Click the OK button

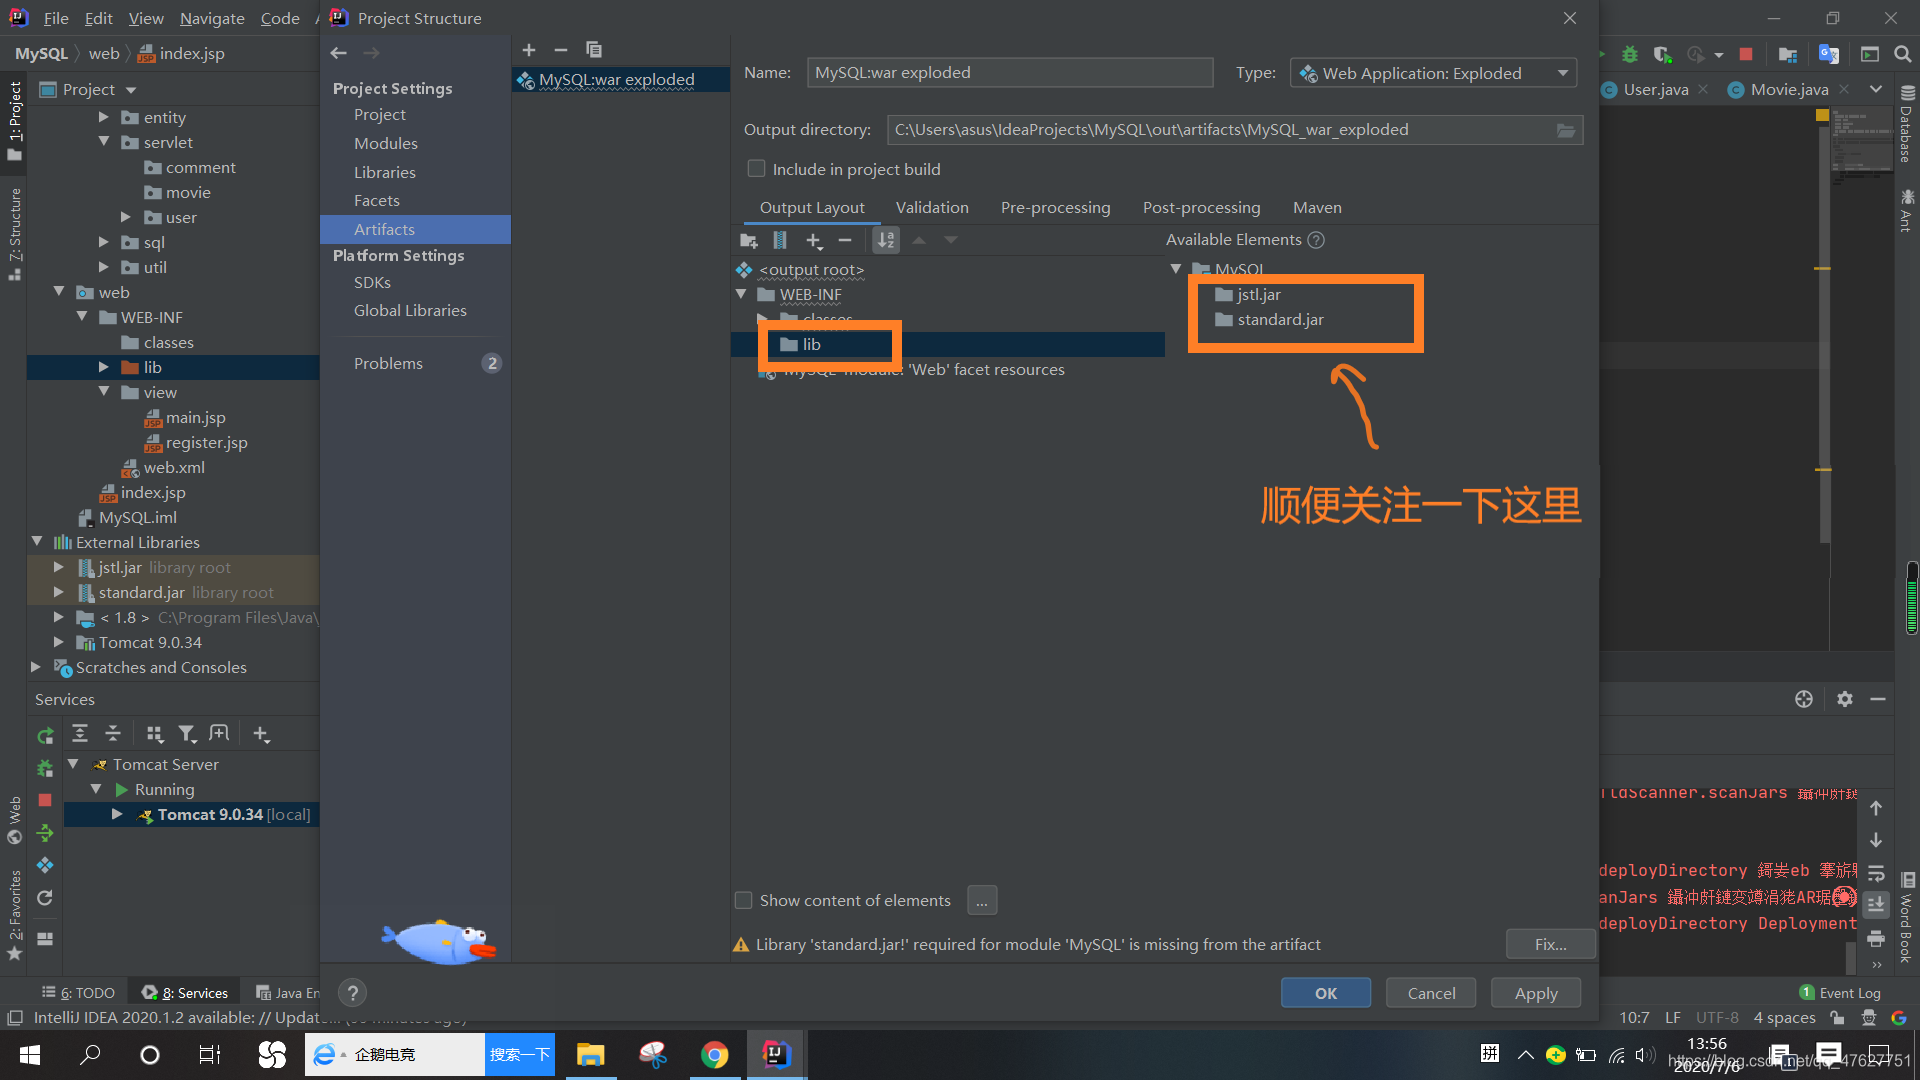click(x=1326, y=993)
